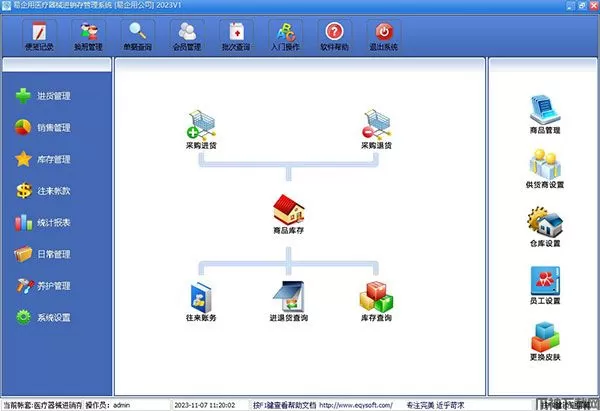This screenshot has width=600, height=411.
Task: Open 供货商设置 supplier settings
Action: 545,168
